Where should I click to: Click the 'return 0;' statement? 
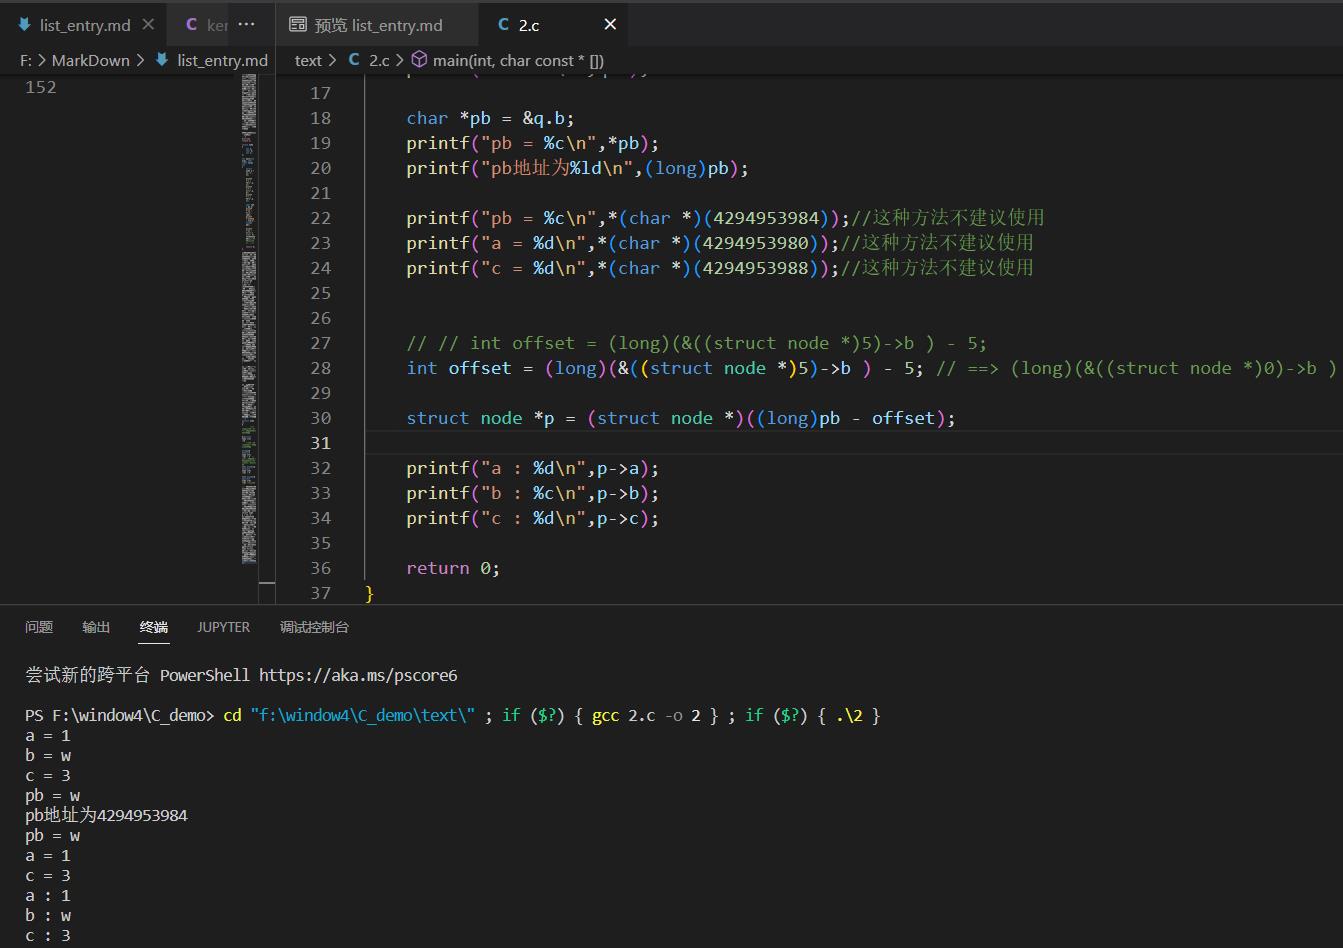[x=453, y=568]
